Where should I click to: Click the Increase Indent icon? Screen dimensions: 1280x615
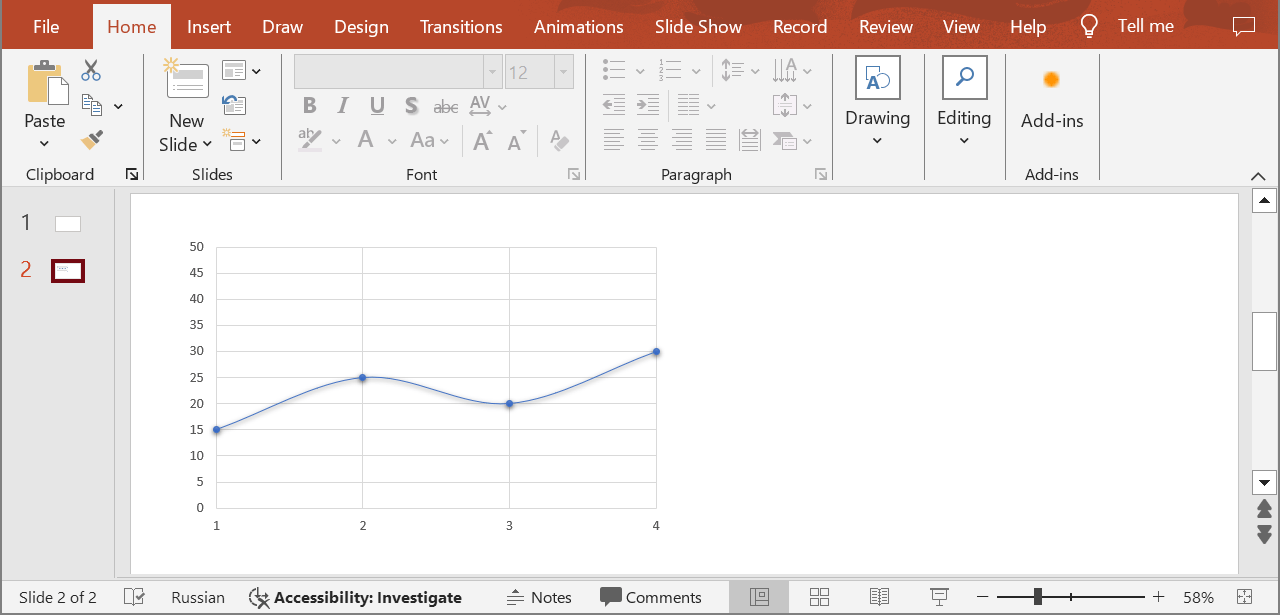[648, 105]
